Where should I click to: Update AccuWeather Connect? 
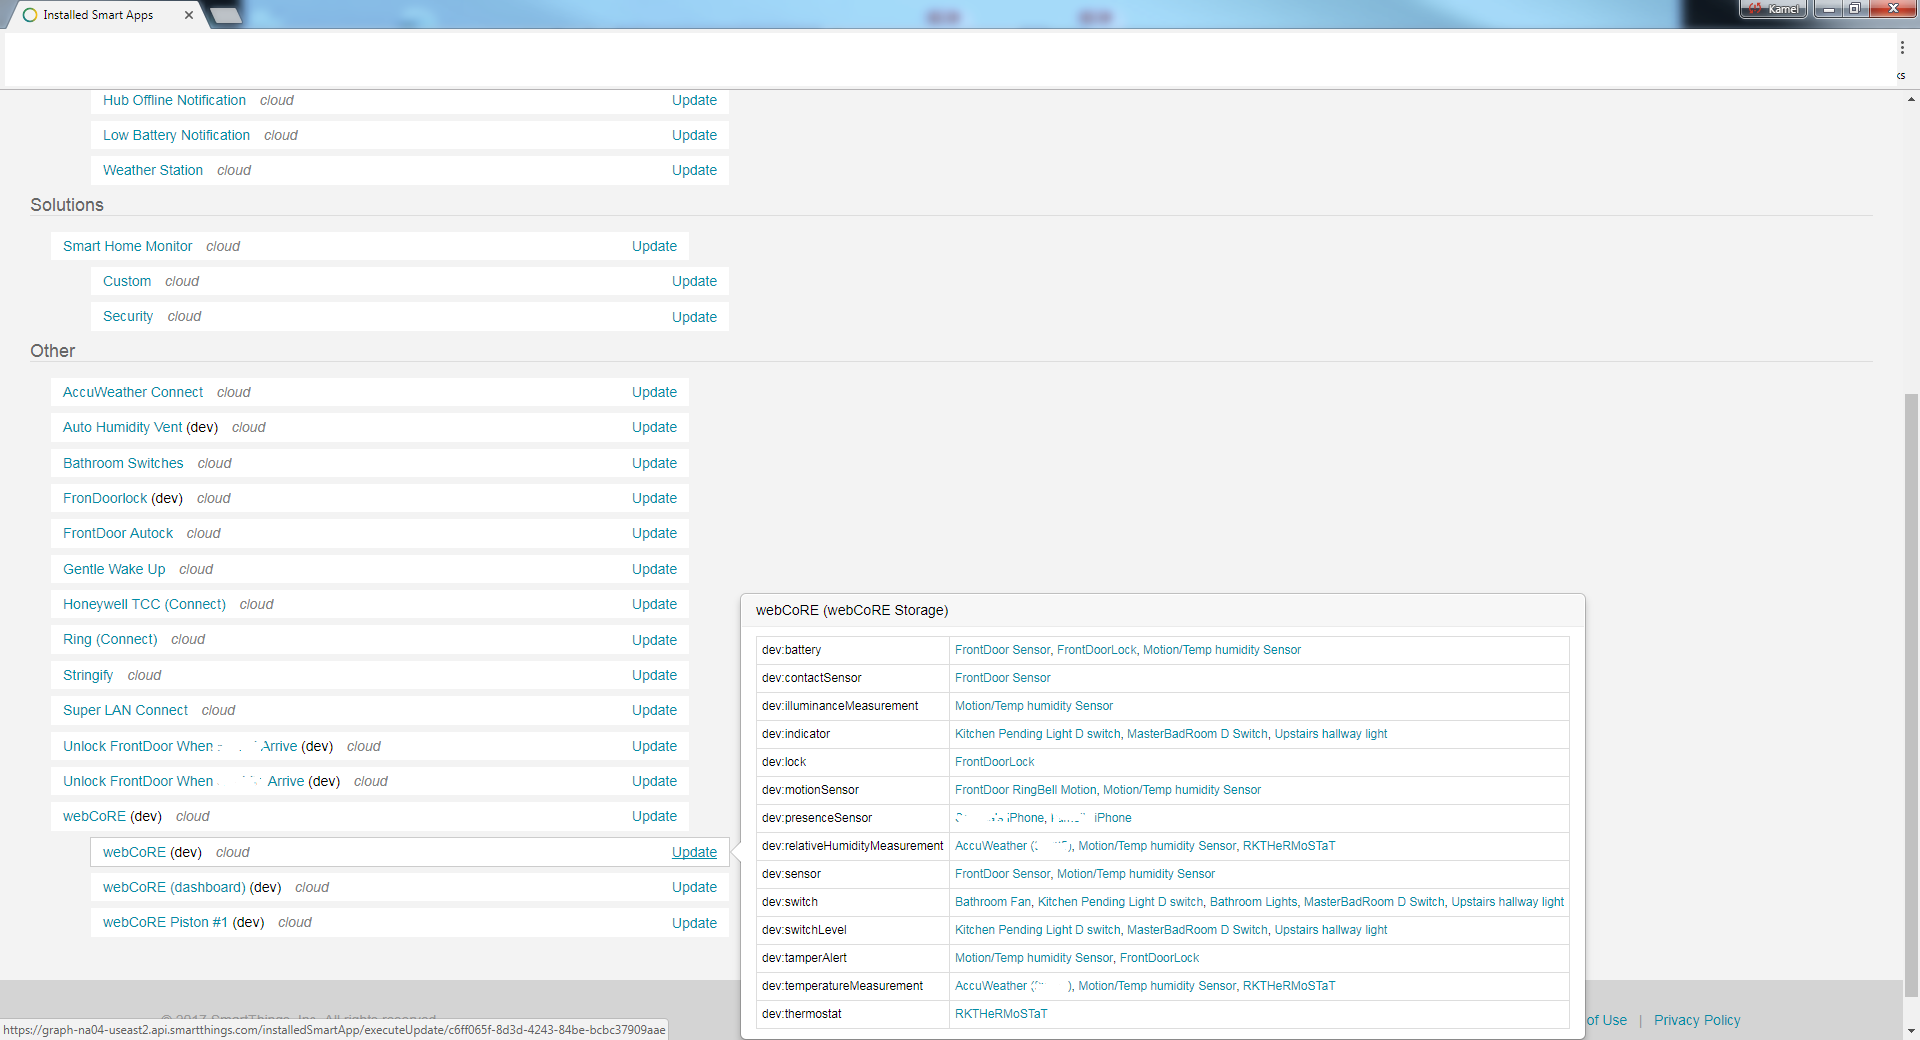coord(654,392)
